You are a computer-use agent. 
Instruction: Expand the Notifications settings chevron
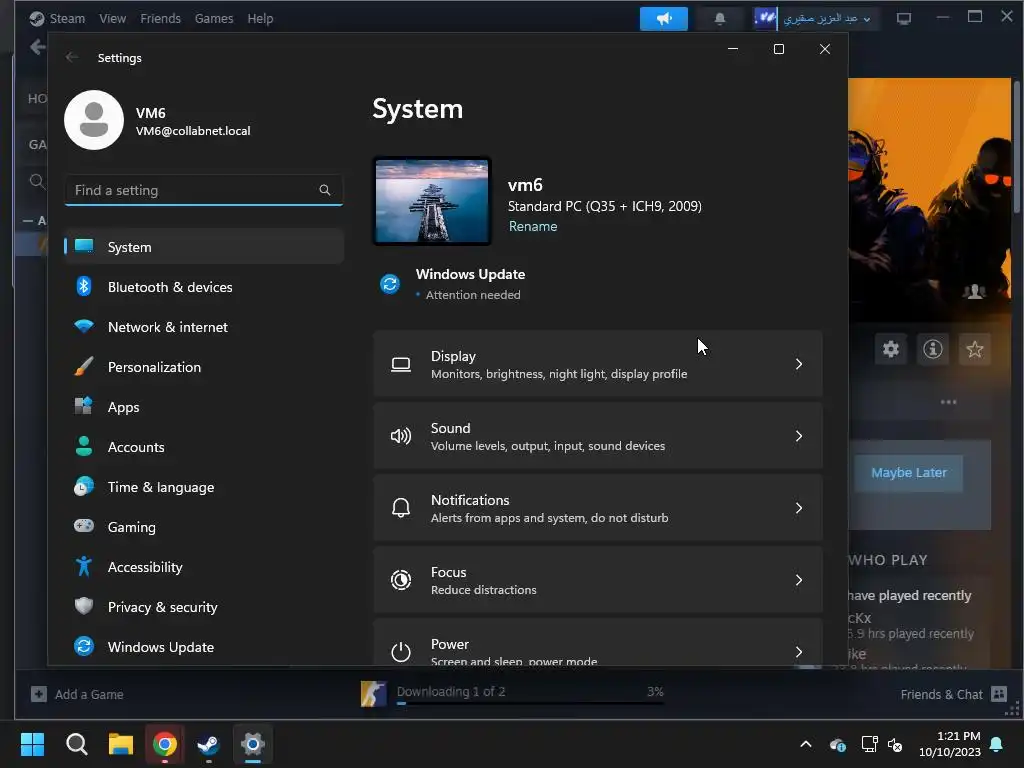(799, 507)
